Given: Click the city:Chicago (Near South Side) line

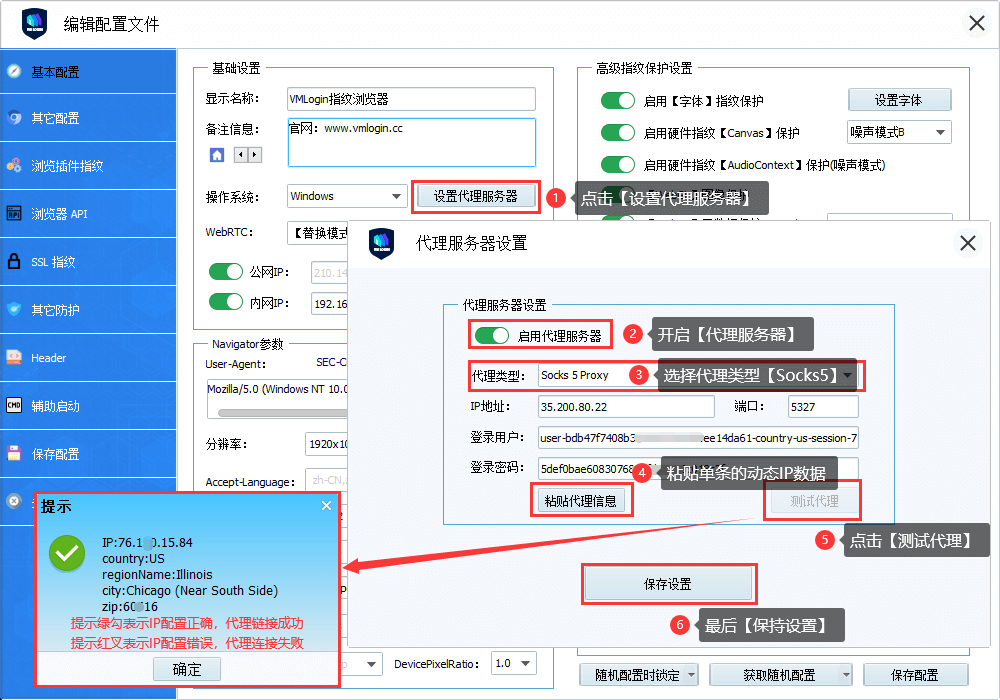Looking at the screenshot, I should pyautogui.click(x=190, y=590).
